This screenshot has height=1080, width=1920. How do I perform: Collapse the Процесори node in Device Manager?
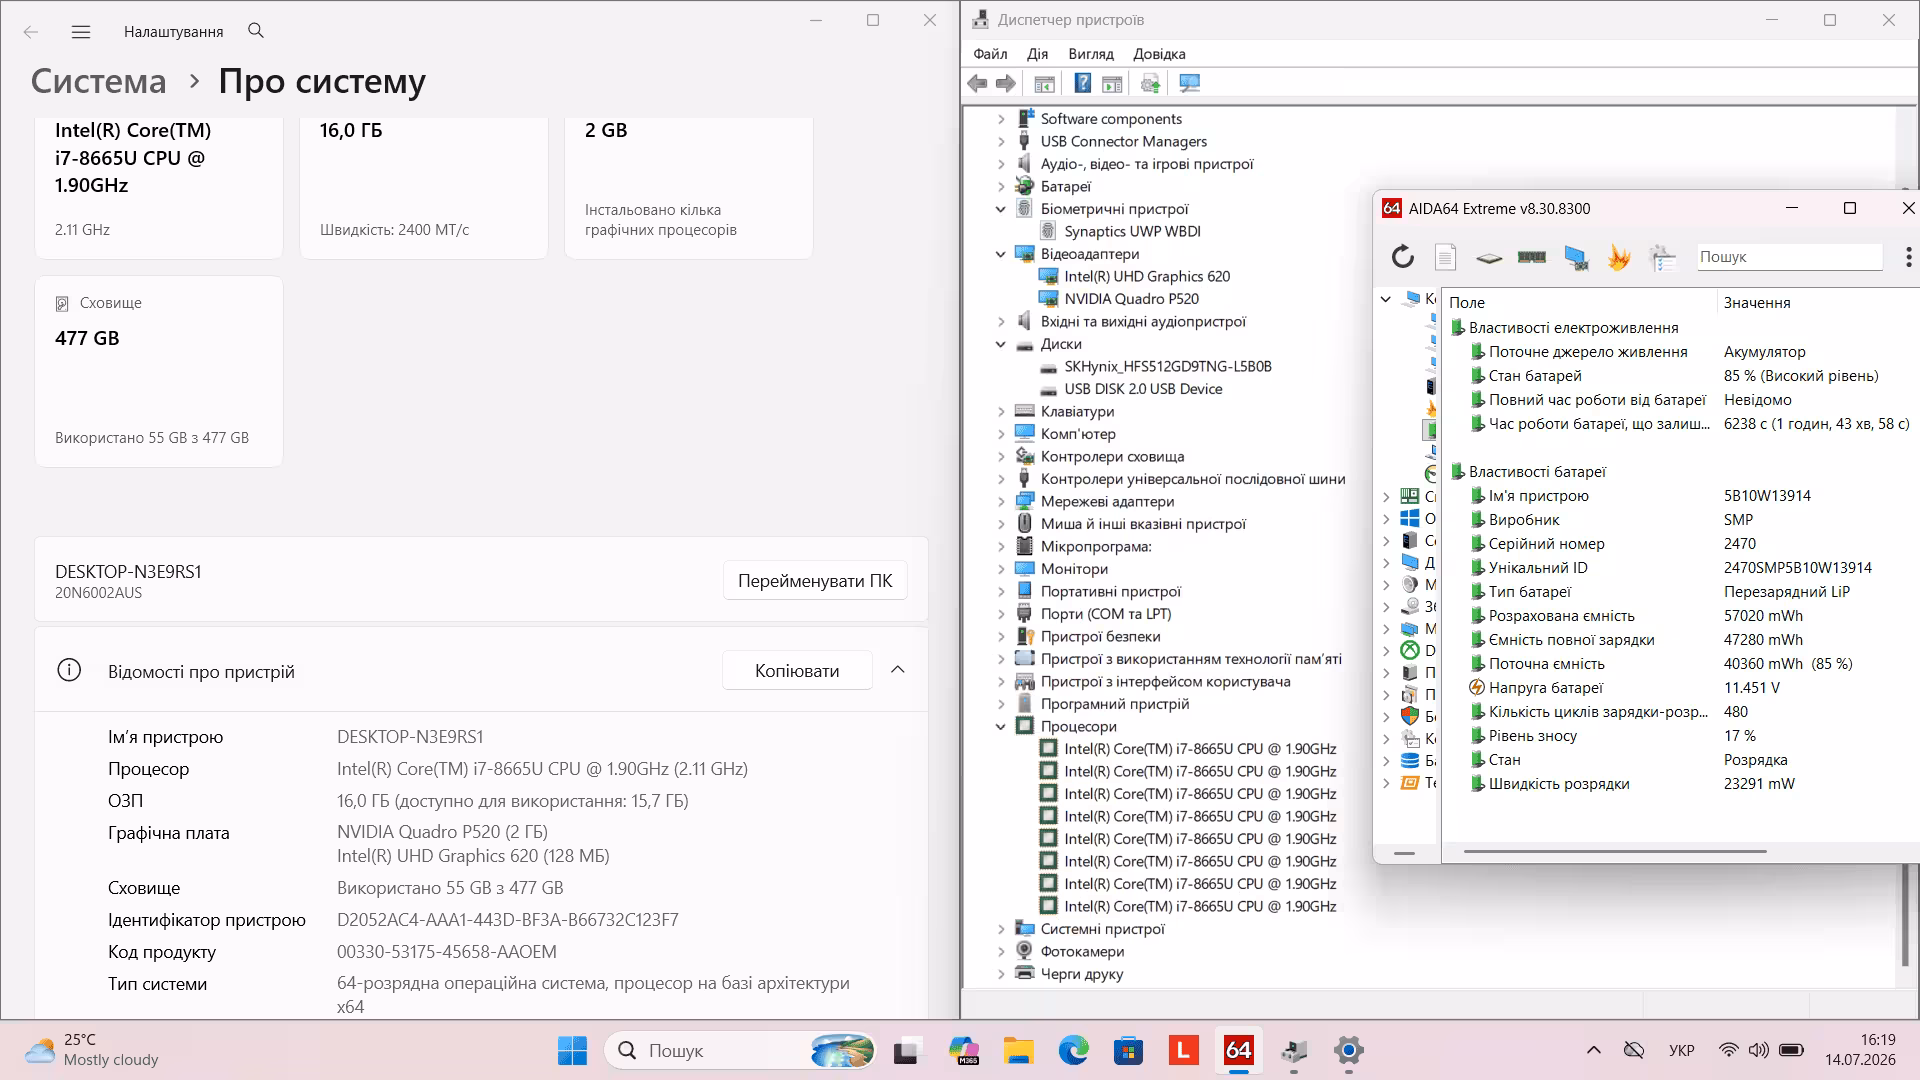coord(1001,727)
